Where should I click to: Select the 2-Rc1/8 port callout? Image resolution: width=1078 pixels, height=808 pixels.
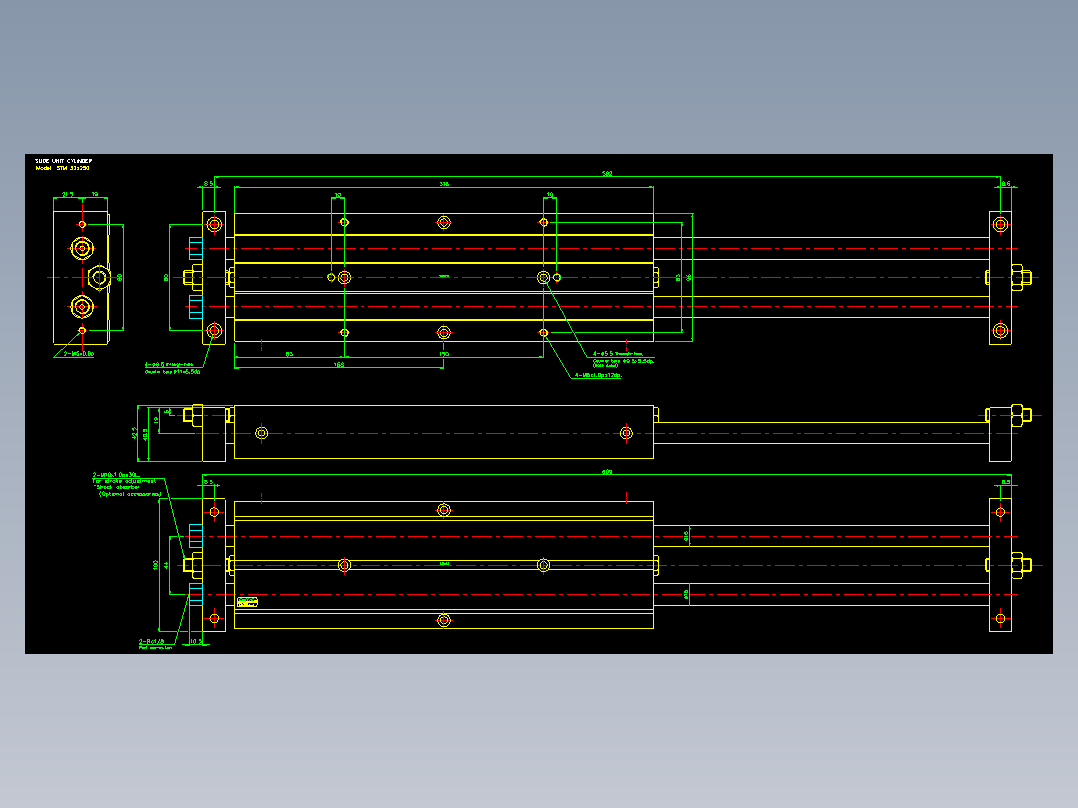(x=152, y=641)
